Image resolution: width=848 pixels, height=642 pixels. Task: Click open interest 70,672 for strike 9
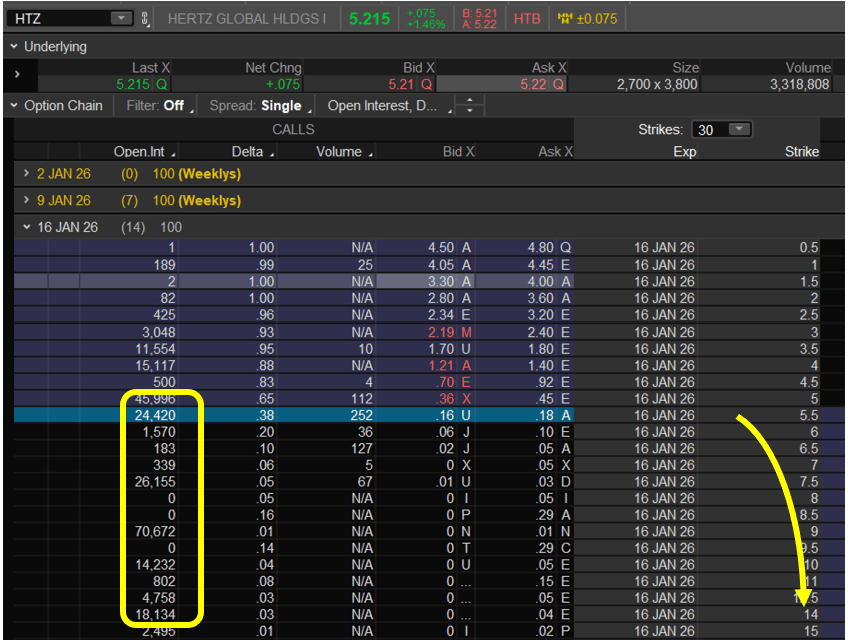(x=155, y=532)
